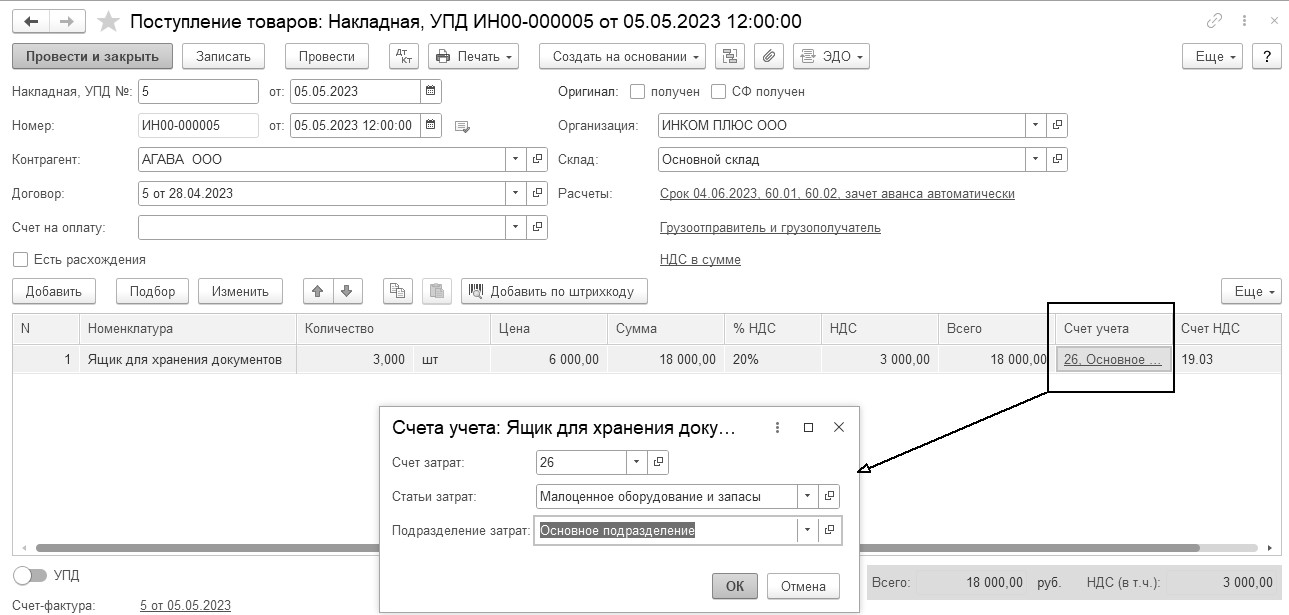Viewport: 1289px width, 615px height.
Task: Click Отмена in dialog
Action: click(x=803, y=586)
